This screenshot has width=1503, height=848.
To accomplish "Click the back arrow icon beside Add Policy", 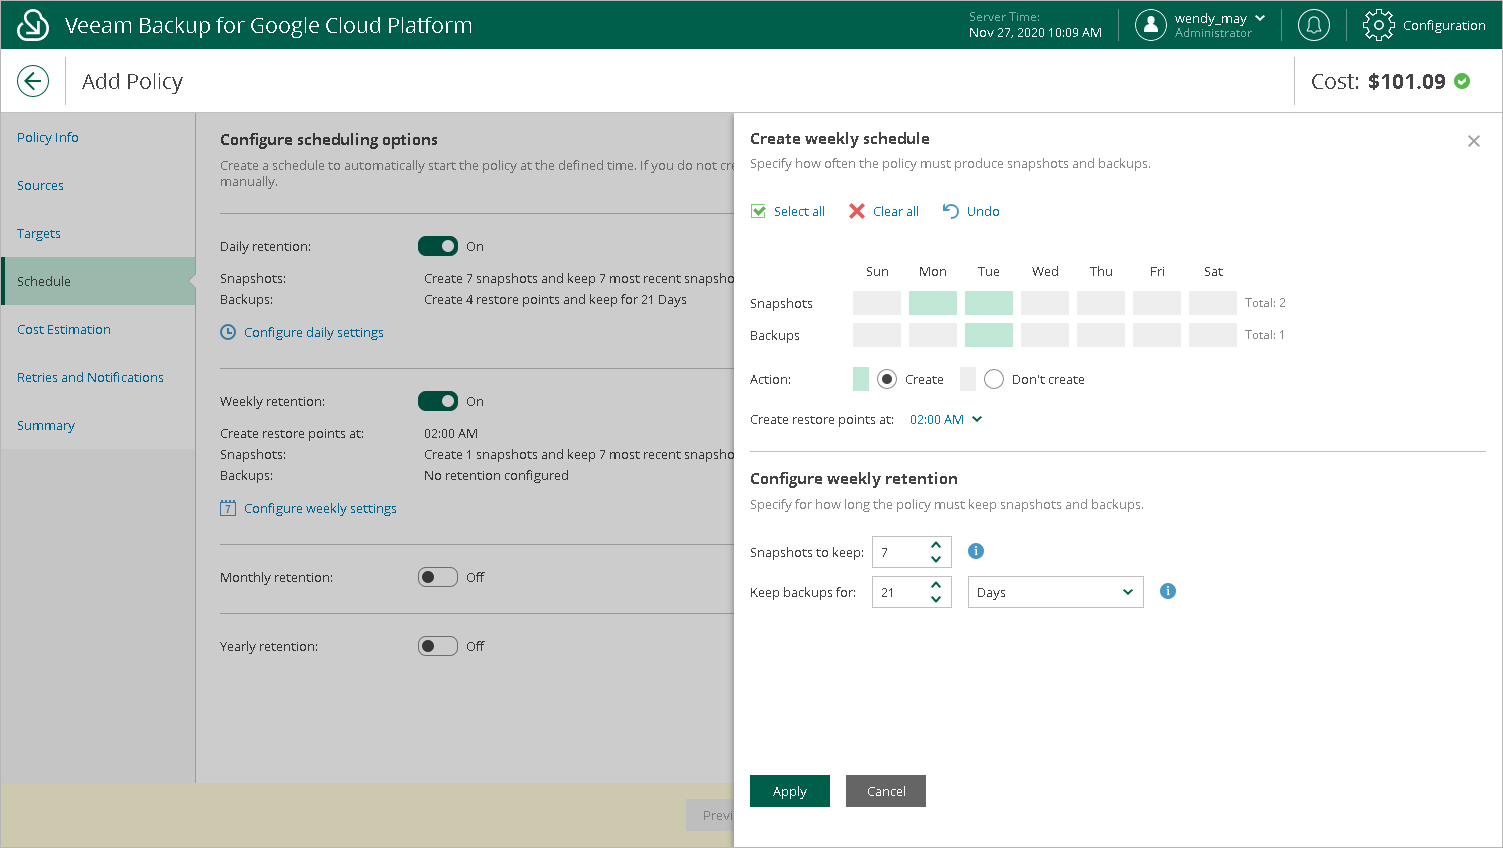I will (x=33, y=81).
